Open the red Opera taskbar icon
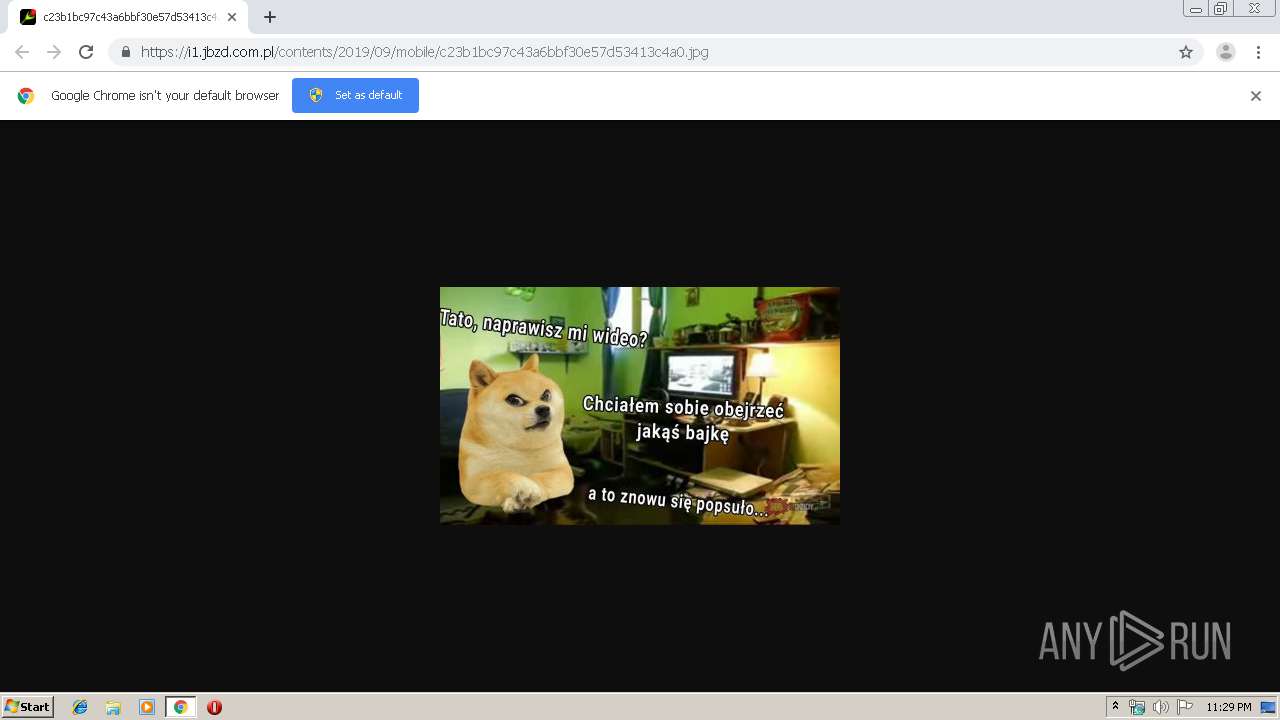Image resolution: width=1280 pixels, height=720 pixels. [x=214, y=707]
